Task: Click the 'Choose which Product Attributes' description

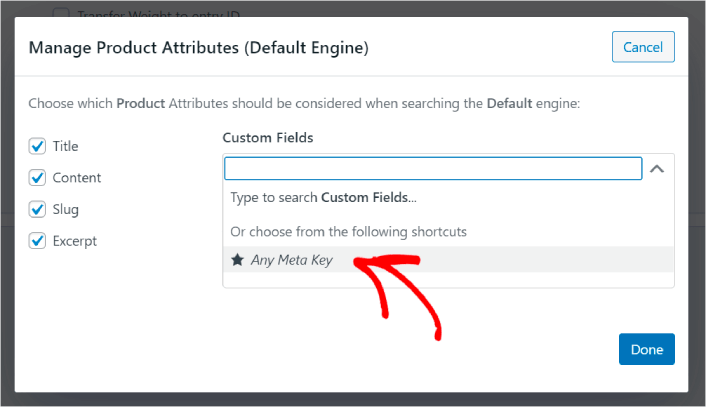Action: (304, 104)
